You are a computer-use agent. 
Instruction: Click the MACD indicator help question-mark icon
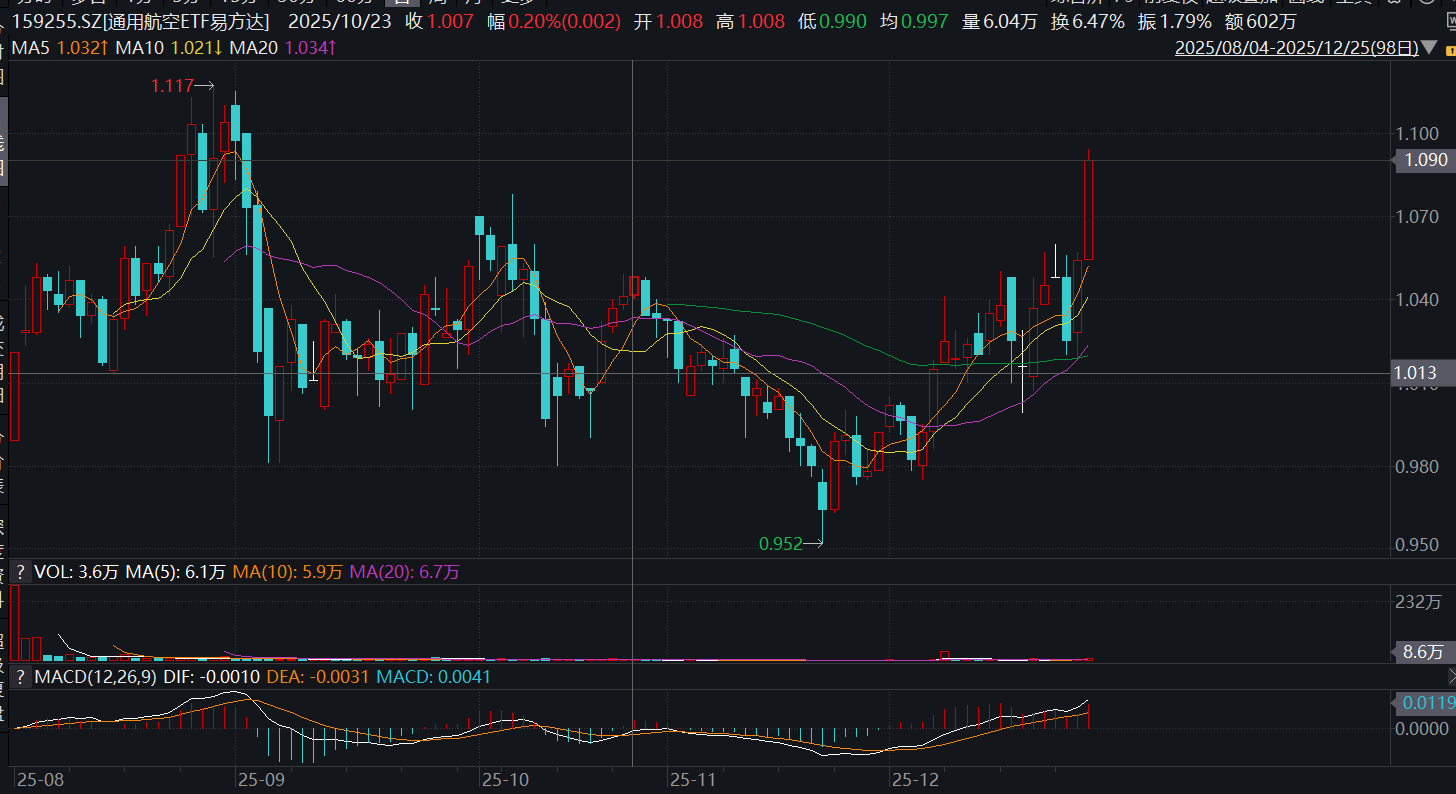(20, 677)
